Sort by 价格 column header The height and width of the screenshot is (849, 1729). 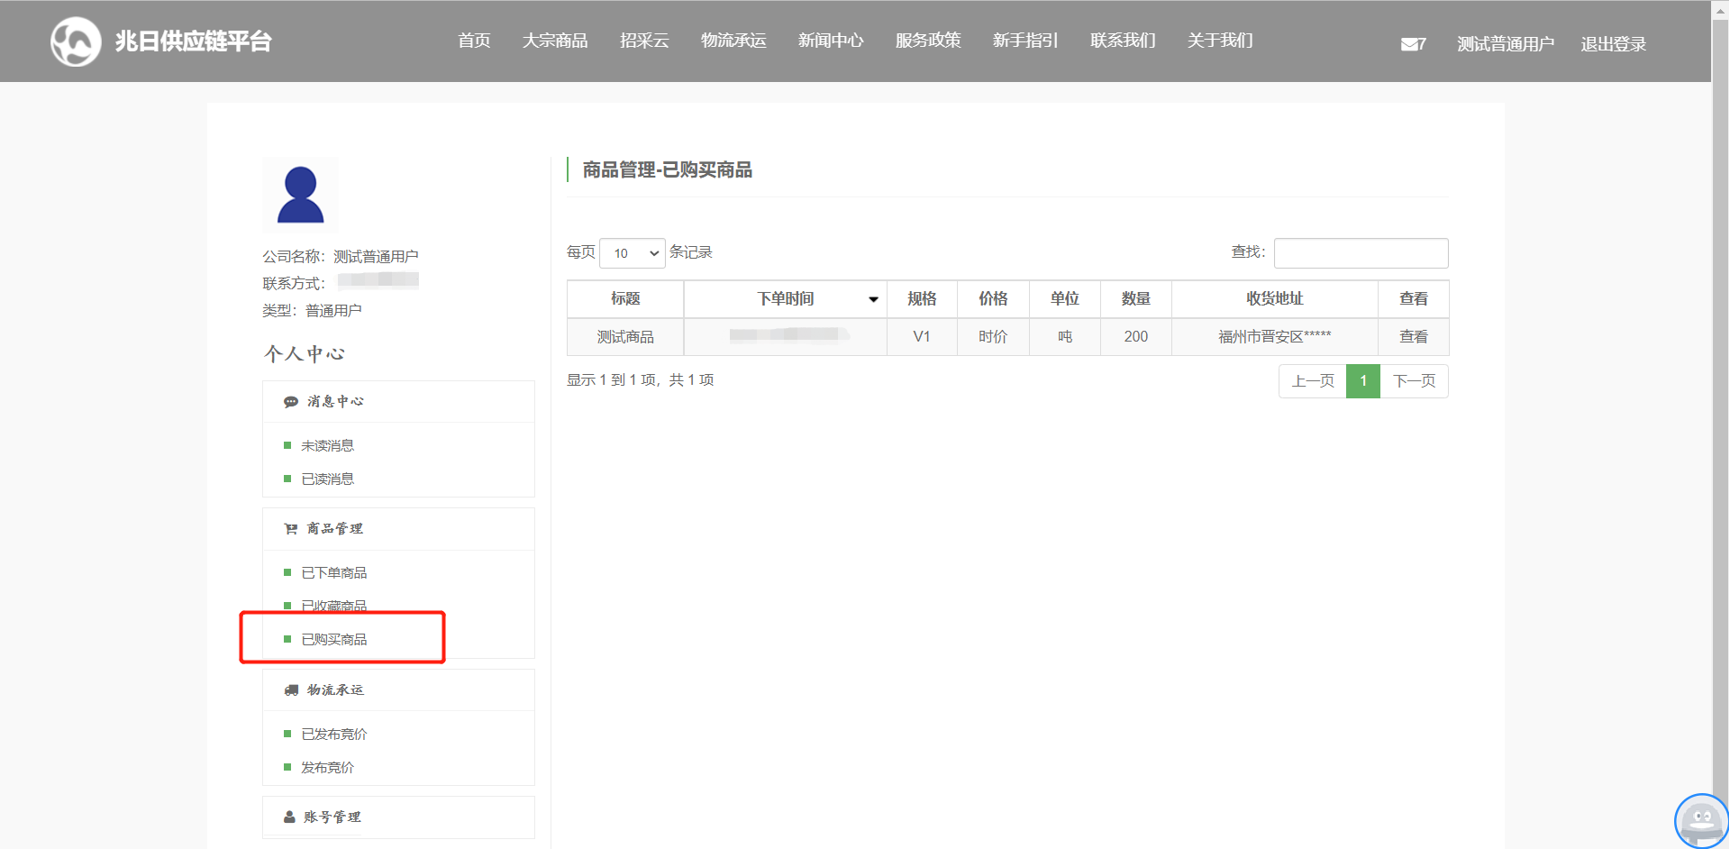click(993, 299)
